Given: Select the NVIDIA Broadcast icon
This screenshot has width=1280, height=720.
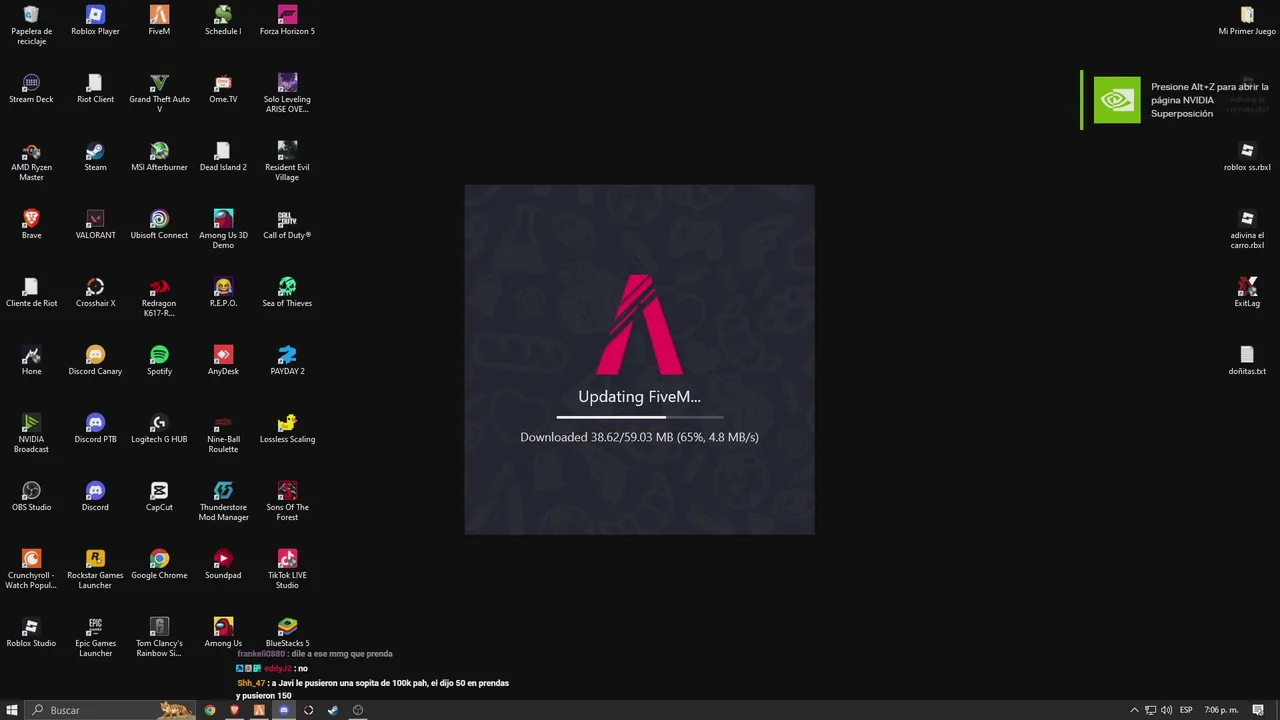Looking at the screenshot, I should (31, 433).
